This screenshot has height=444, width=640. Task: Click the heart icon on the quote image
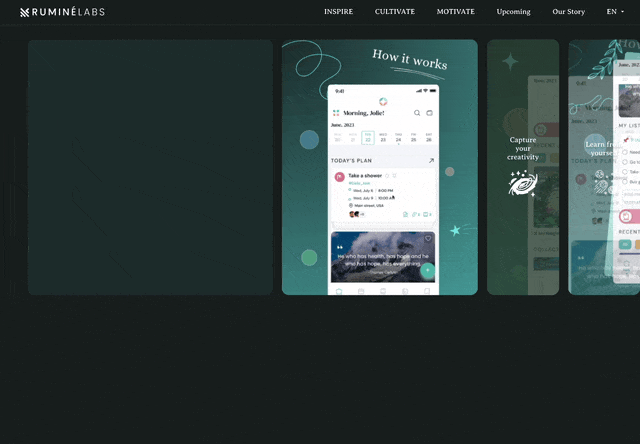pos(428,238)
